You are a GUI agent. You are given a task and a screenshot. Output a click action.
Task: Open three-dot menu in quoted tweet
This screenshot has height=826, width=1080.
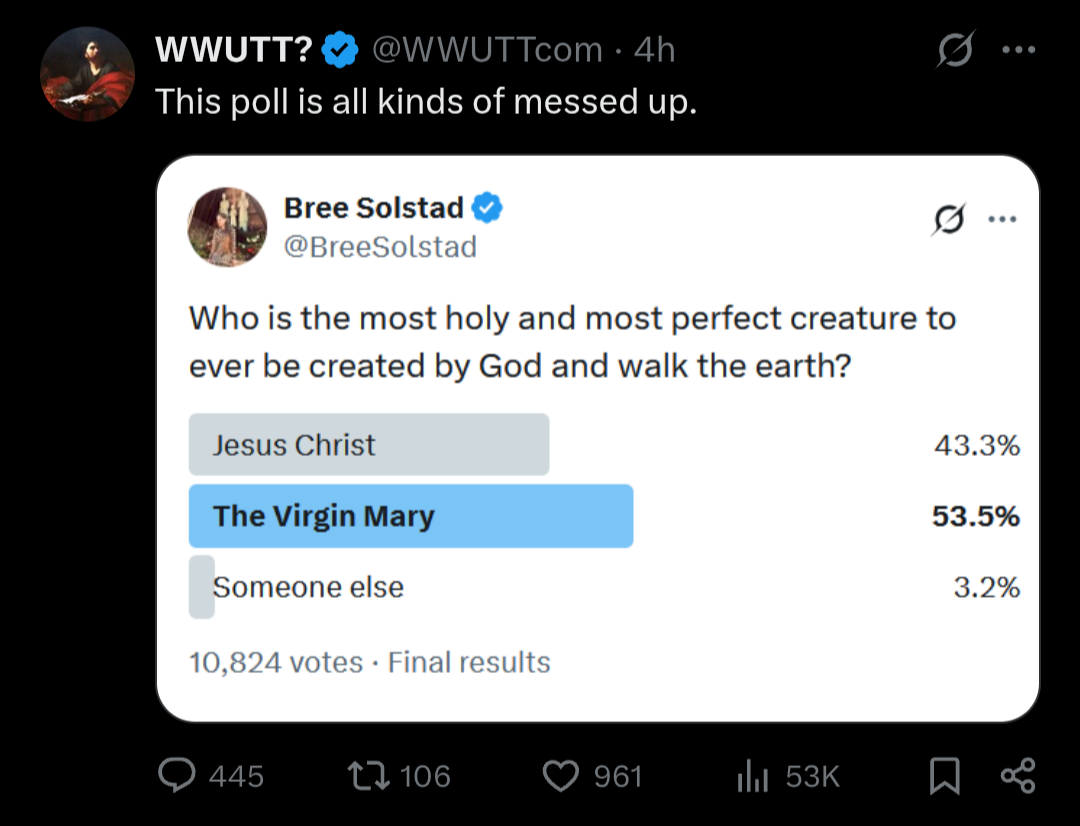1001,221
